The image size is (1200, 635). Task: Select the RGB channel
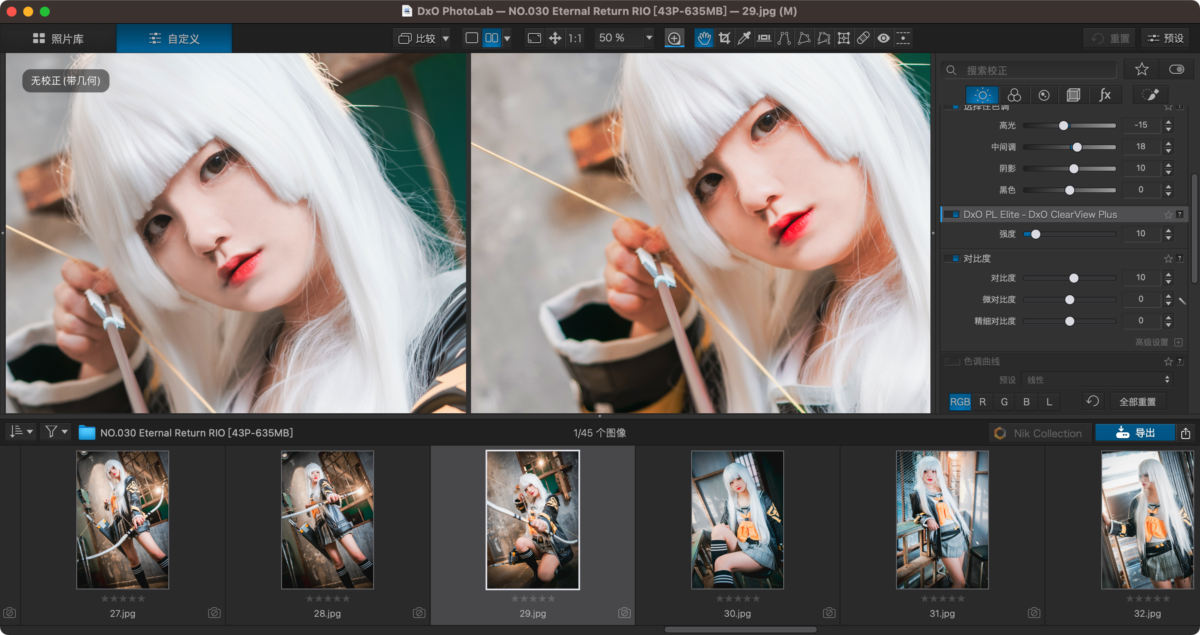point(960,401)
